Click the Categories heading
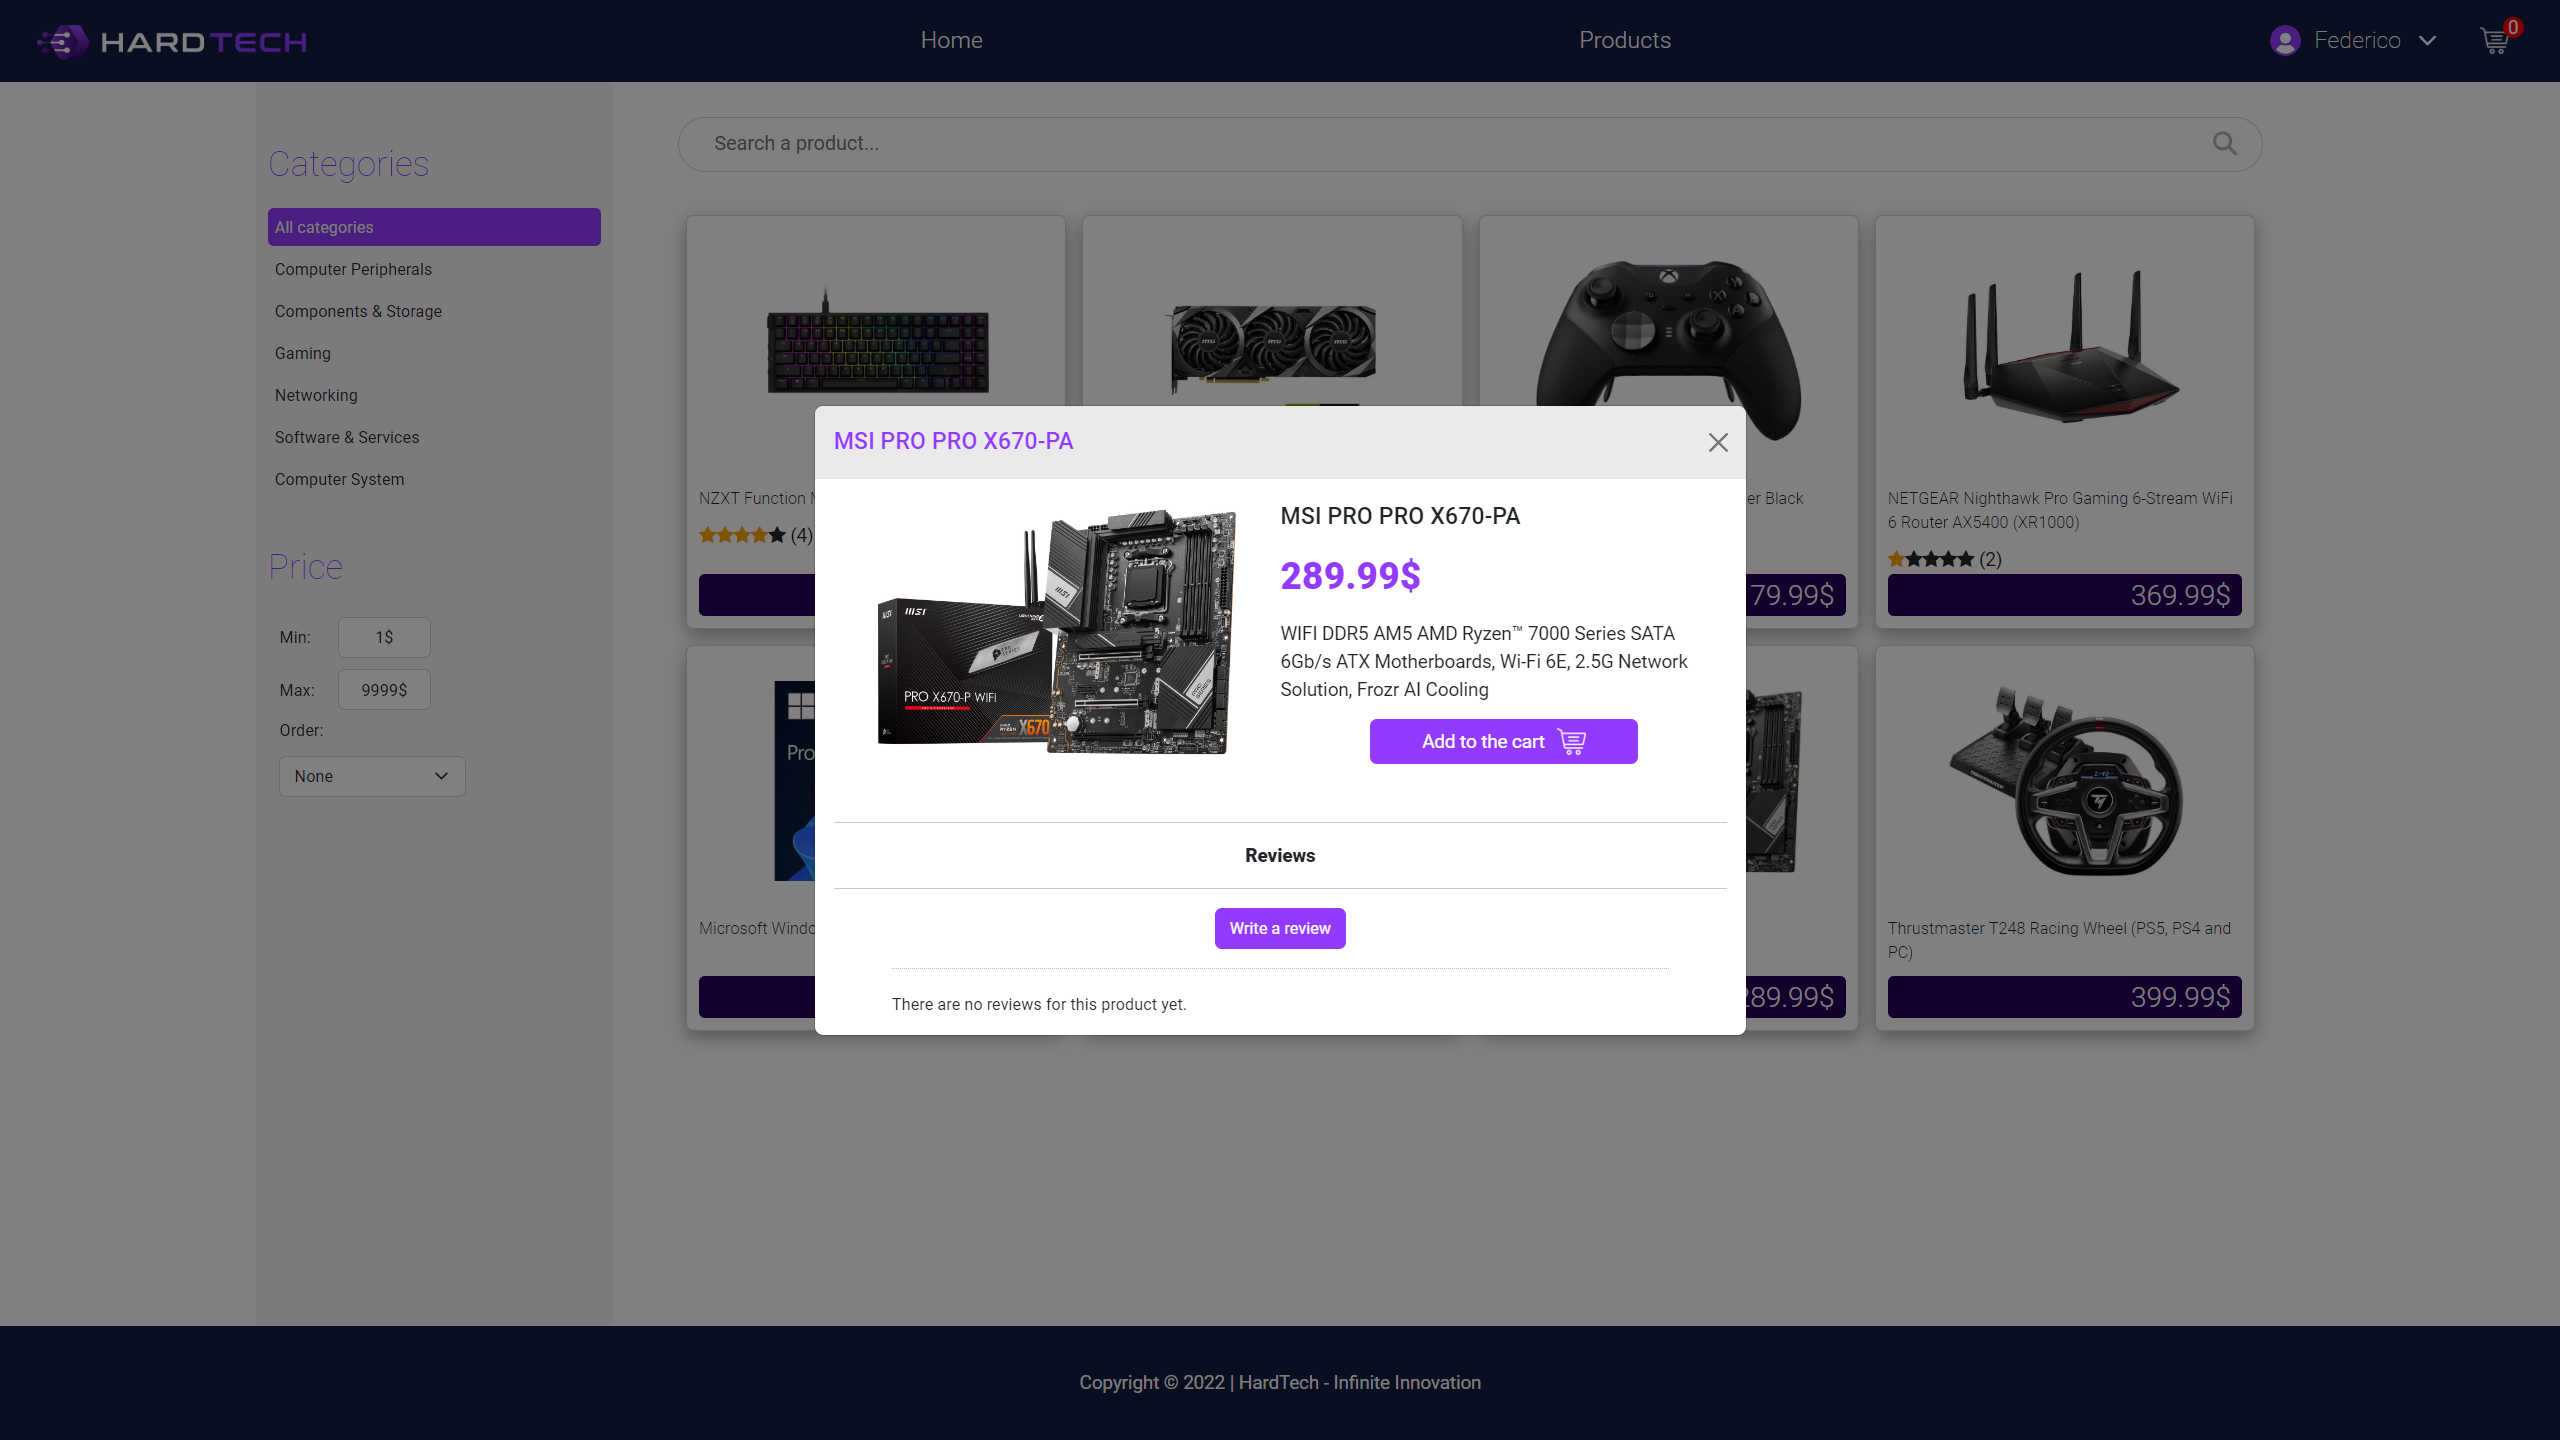Viewport: 2560px width, 1440px height. (348, 164)
